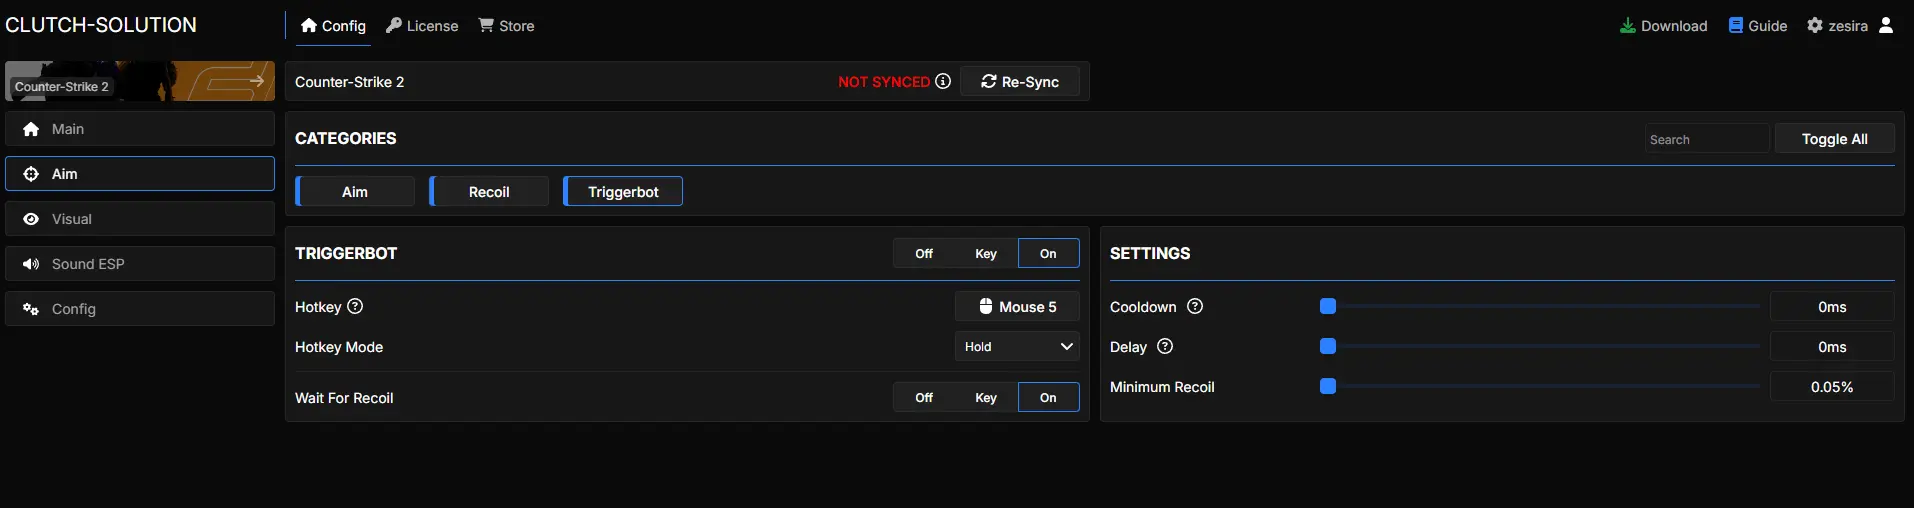Click the info icon beside NOT SYNCED
Viewport: 1914px width, 508px height.
[x=943, y=82]
